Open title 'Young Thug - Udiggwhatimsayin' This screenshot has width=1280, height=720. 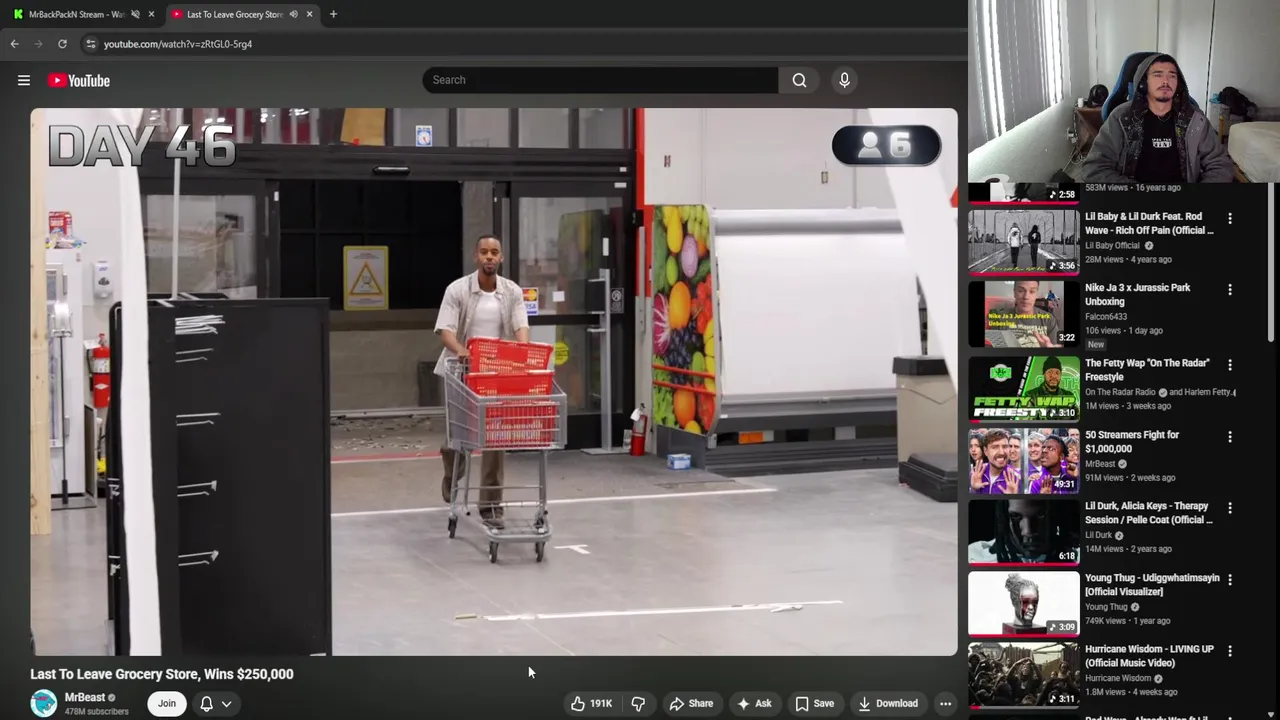coord(1152,584)
